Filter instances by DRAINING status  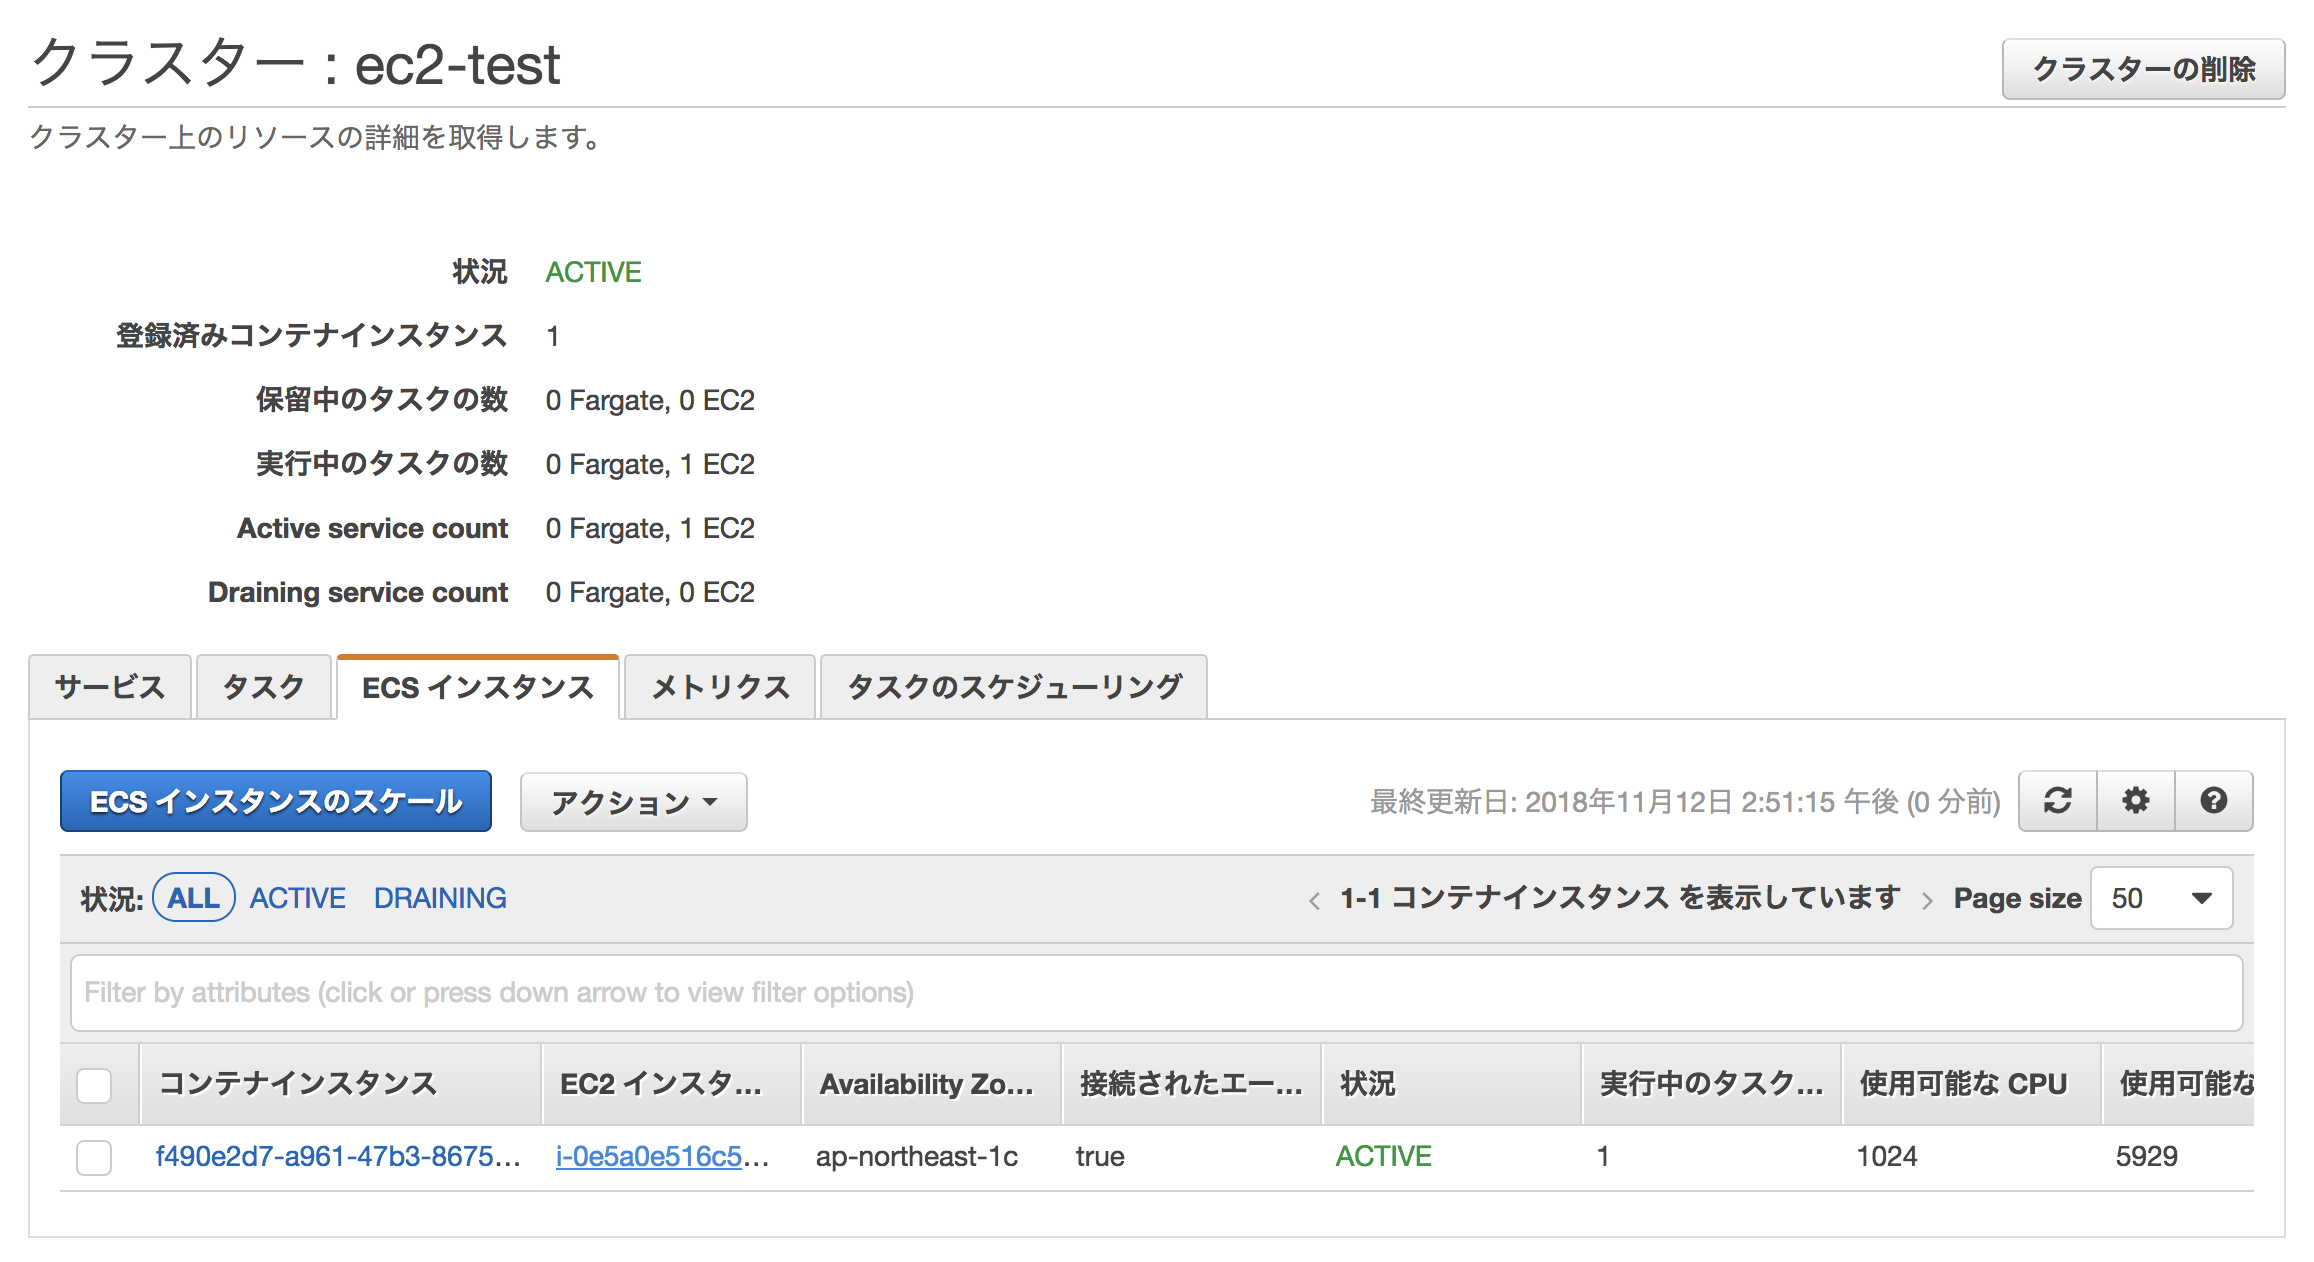(x=440, y=898)
